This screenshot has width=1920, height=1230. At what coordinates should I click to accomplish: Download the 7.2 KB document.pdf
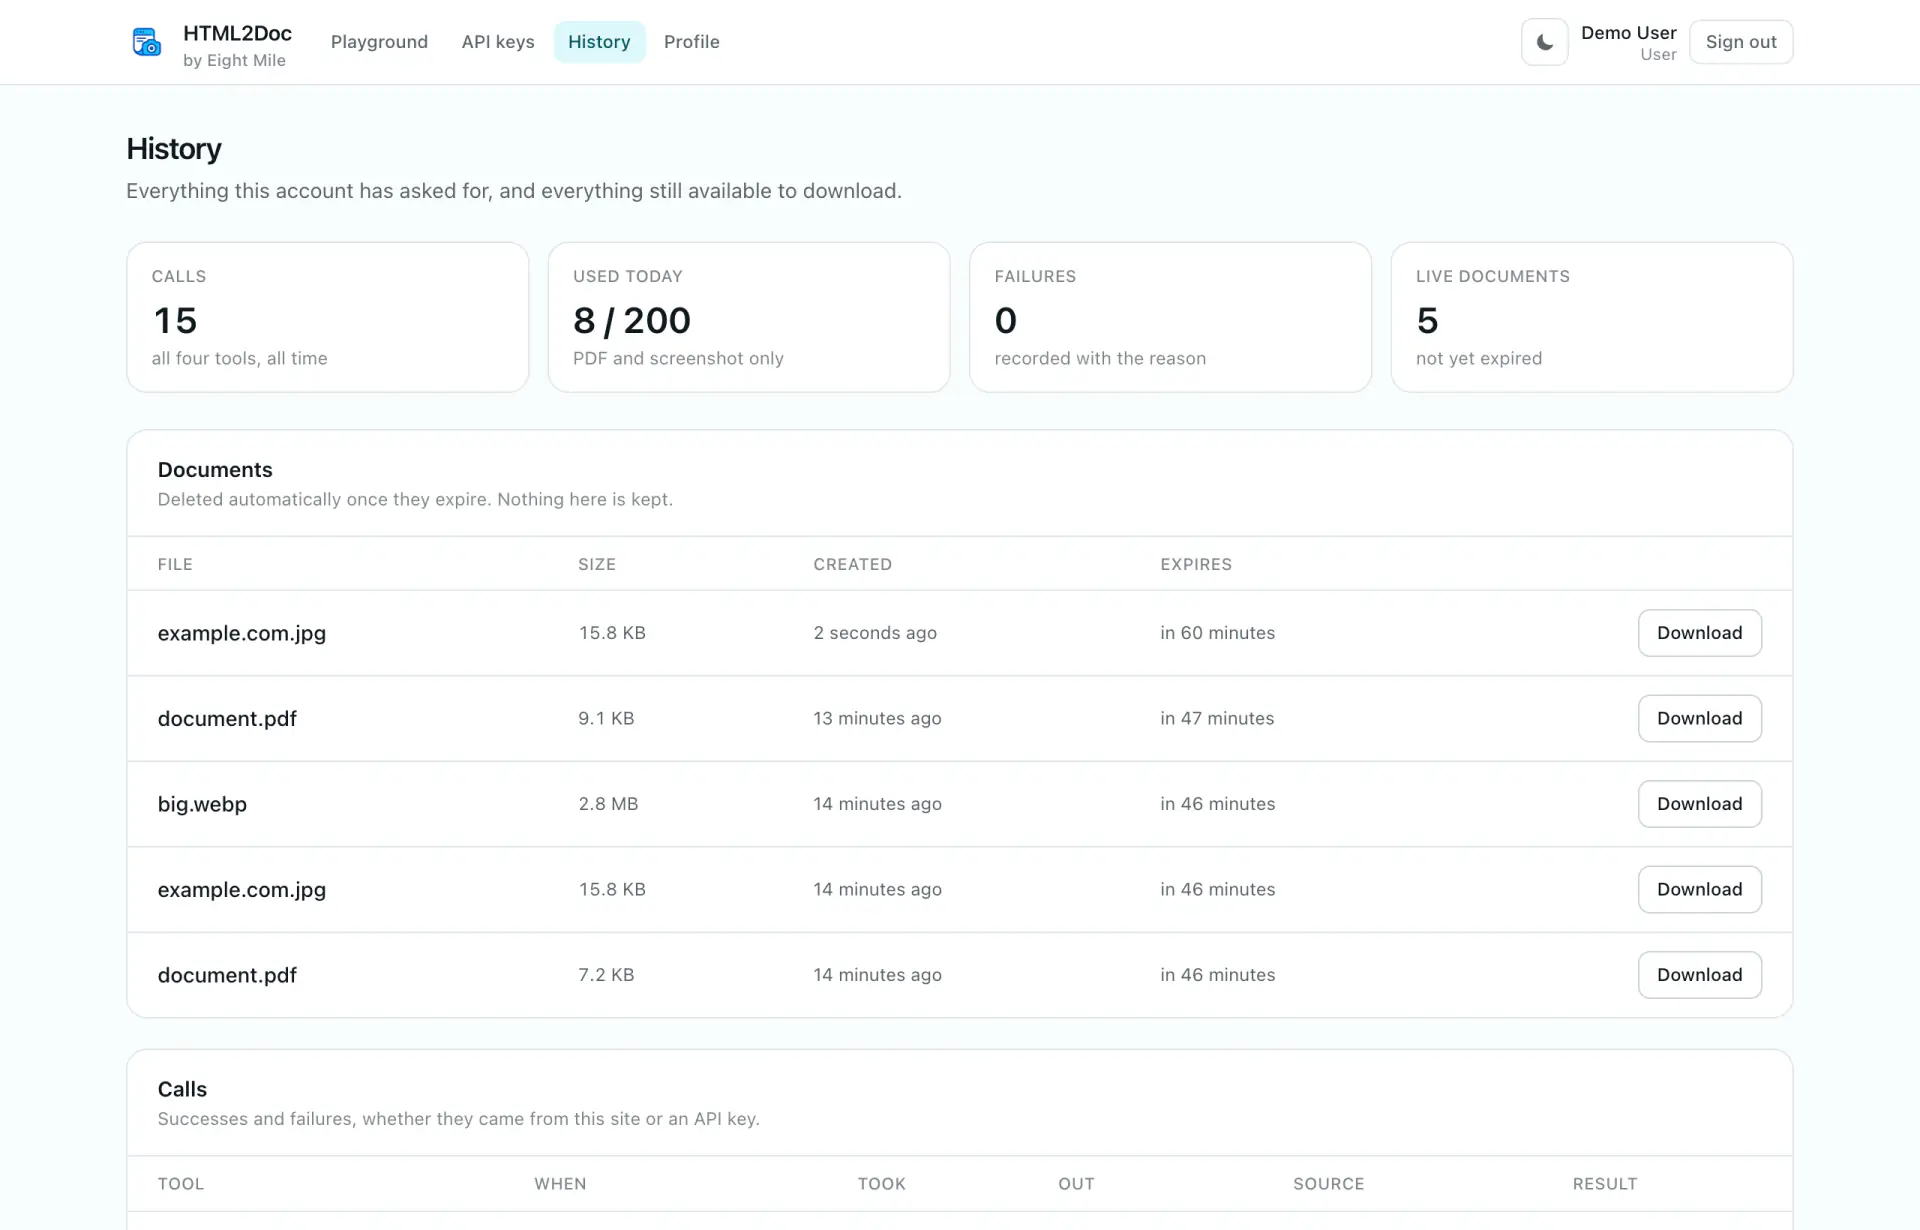1699,975
